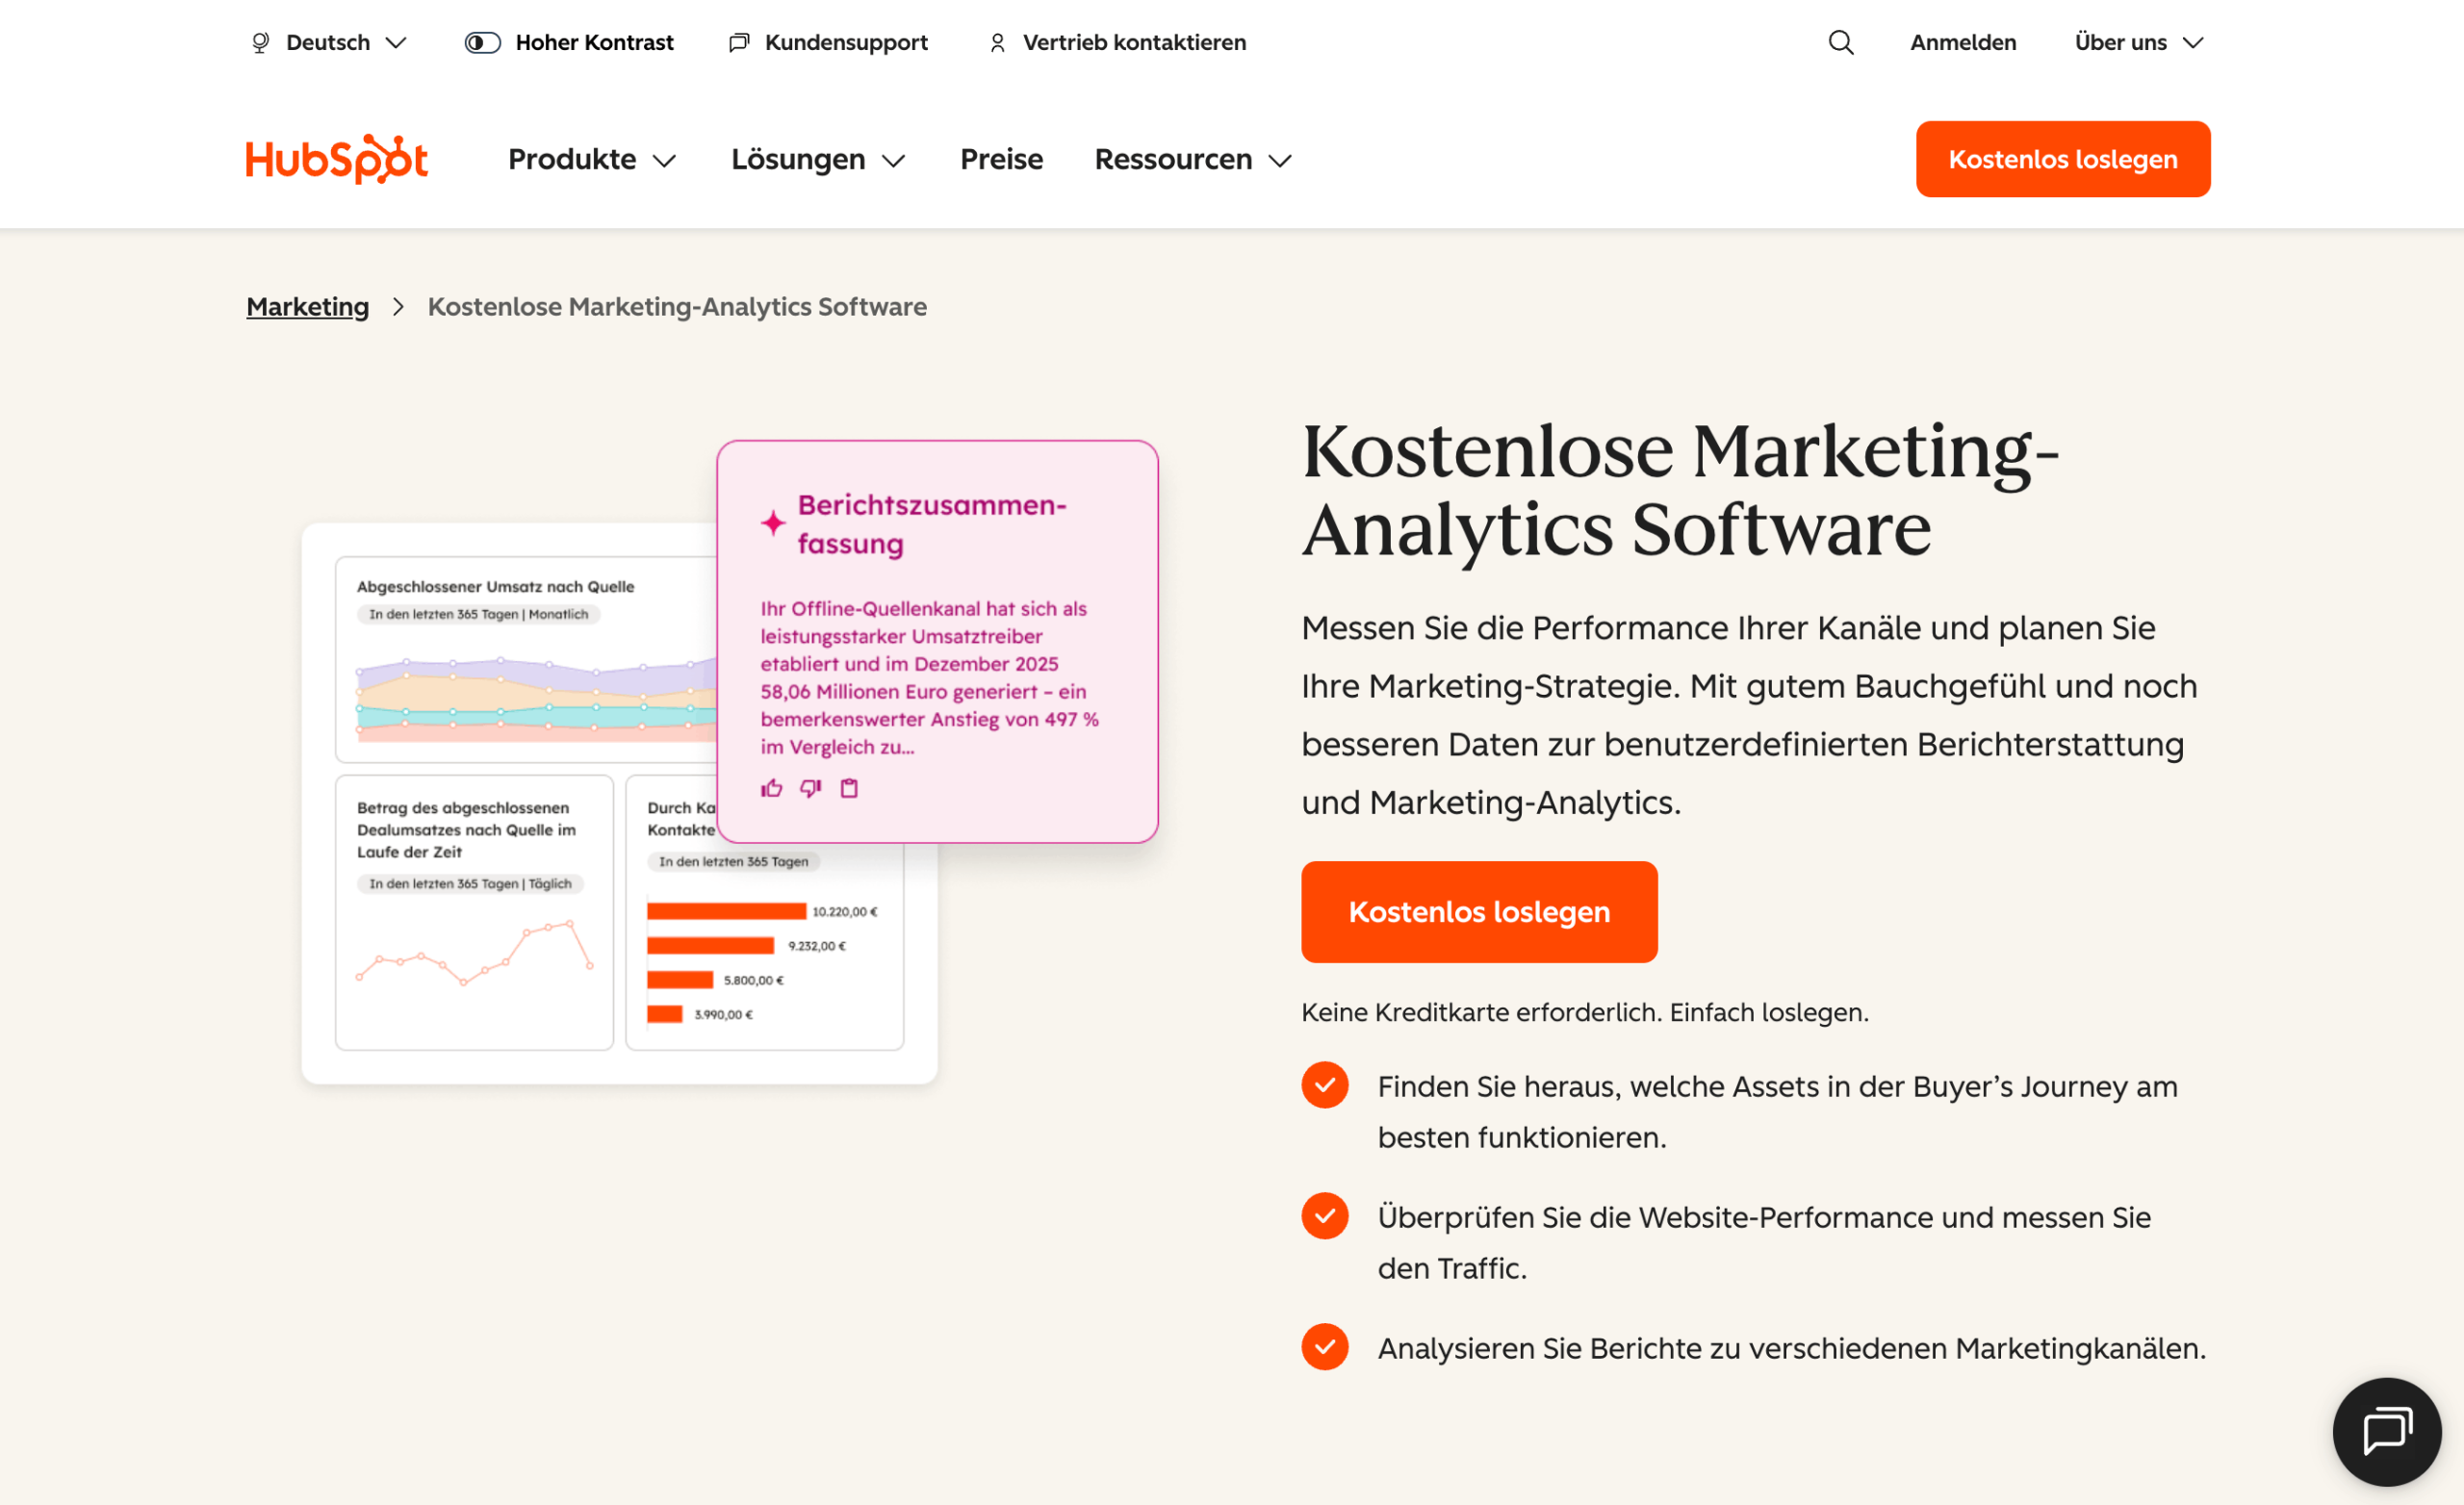This screenshot has width=2464, height=1505.
Task: Click the orange Kostenlos loslegen button
Action: pos(1479,911)
